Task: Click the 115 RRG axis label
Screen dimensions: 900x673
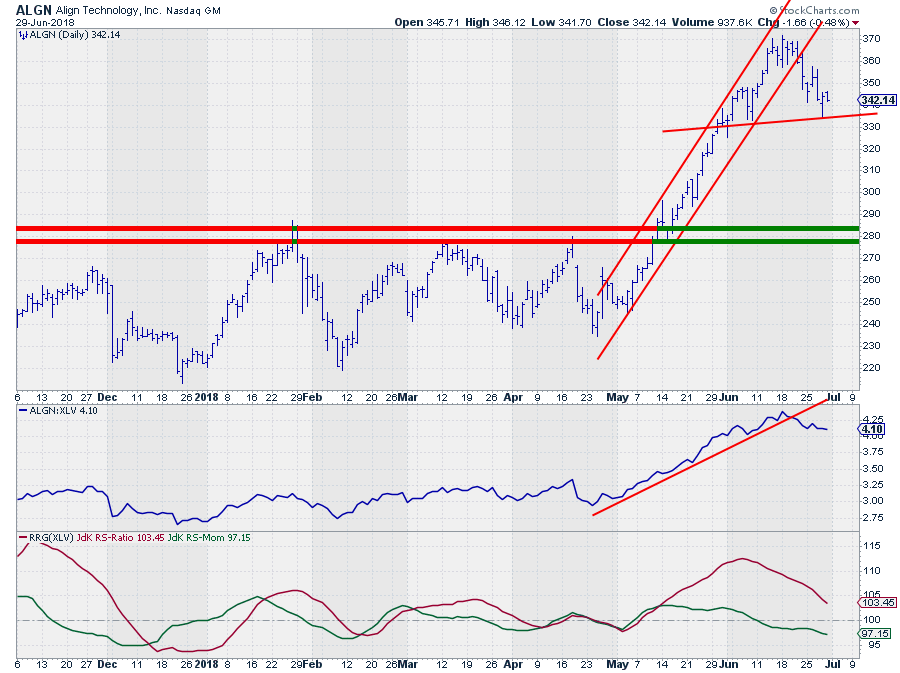Action: [871, 546]
